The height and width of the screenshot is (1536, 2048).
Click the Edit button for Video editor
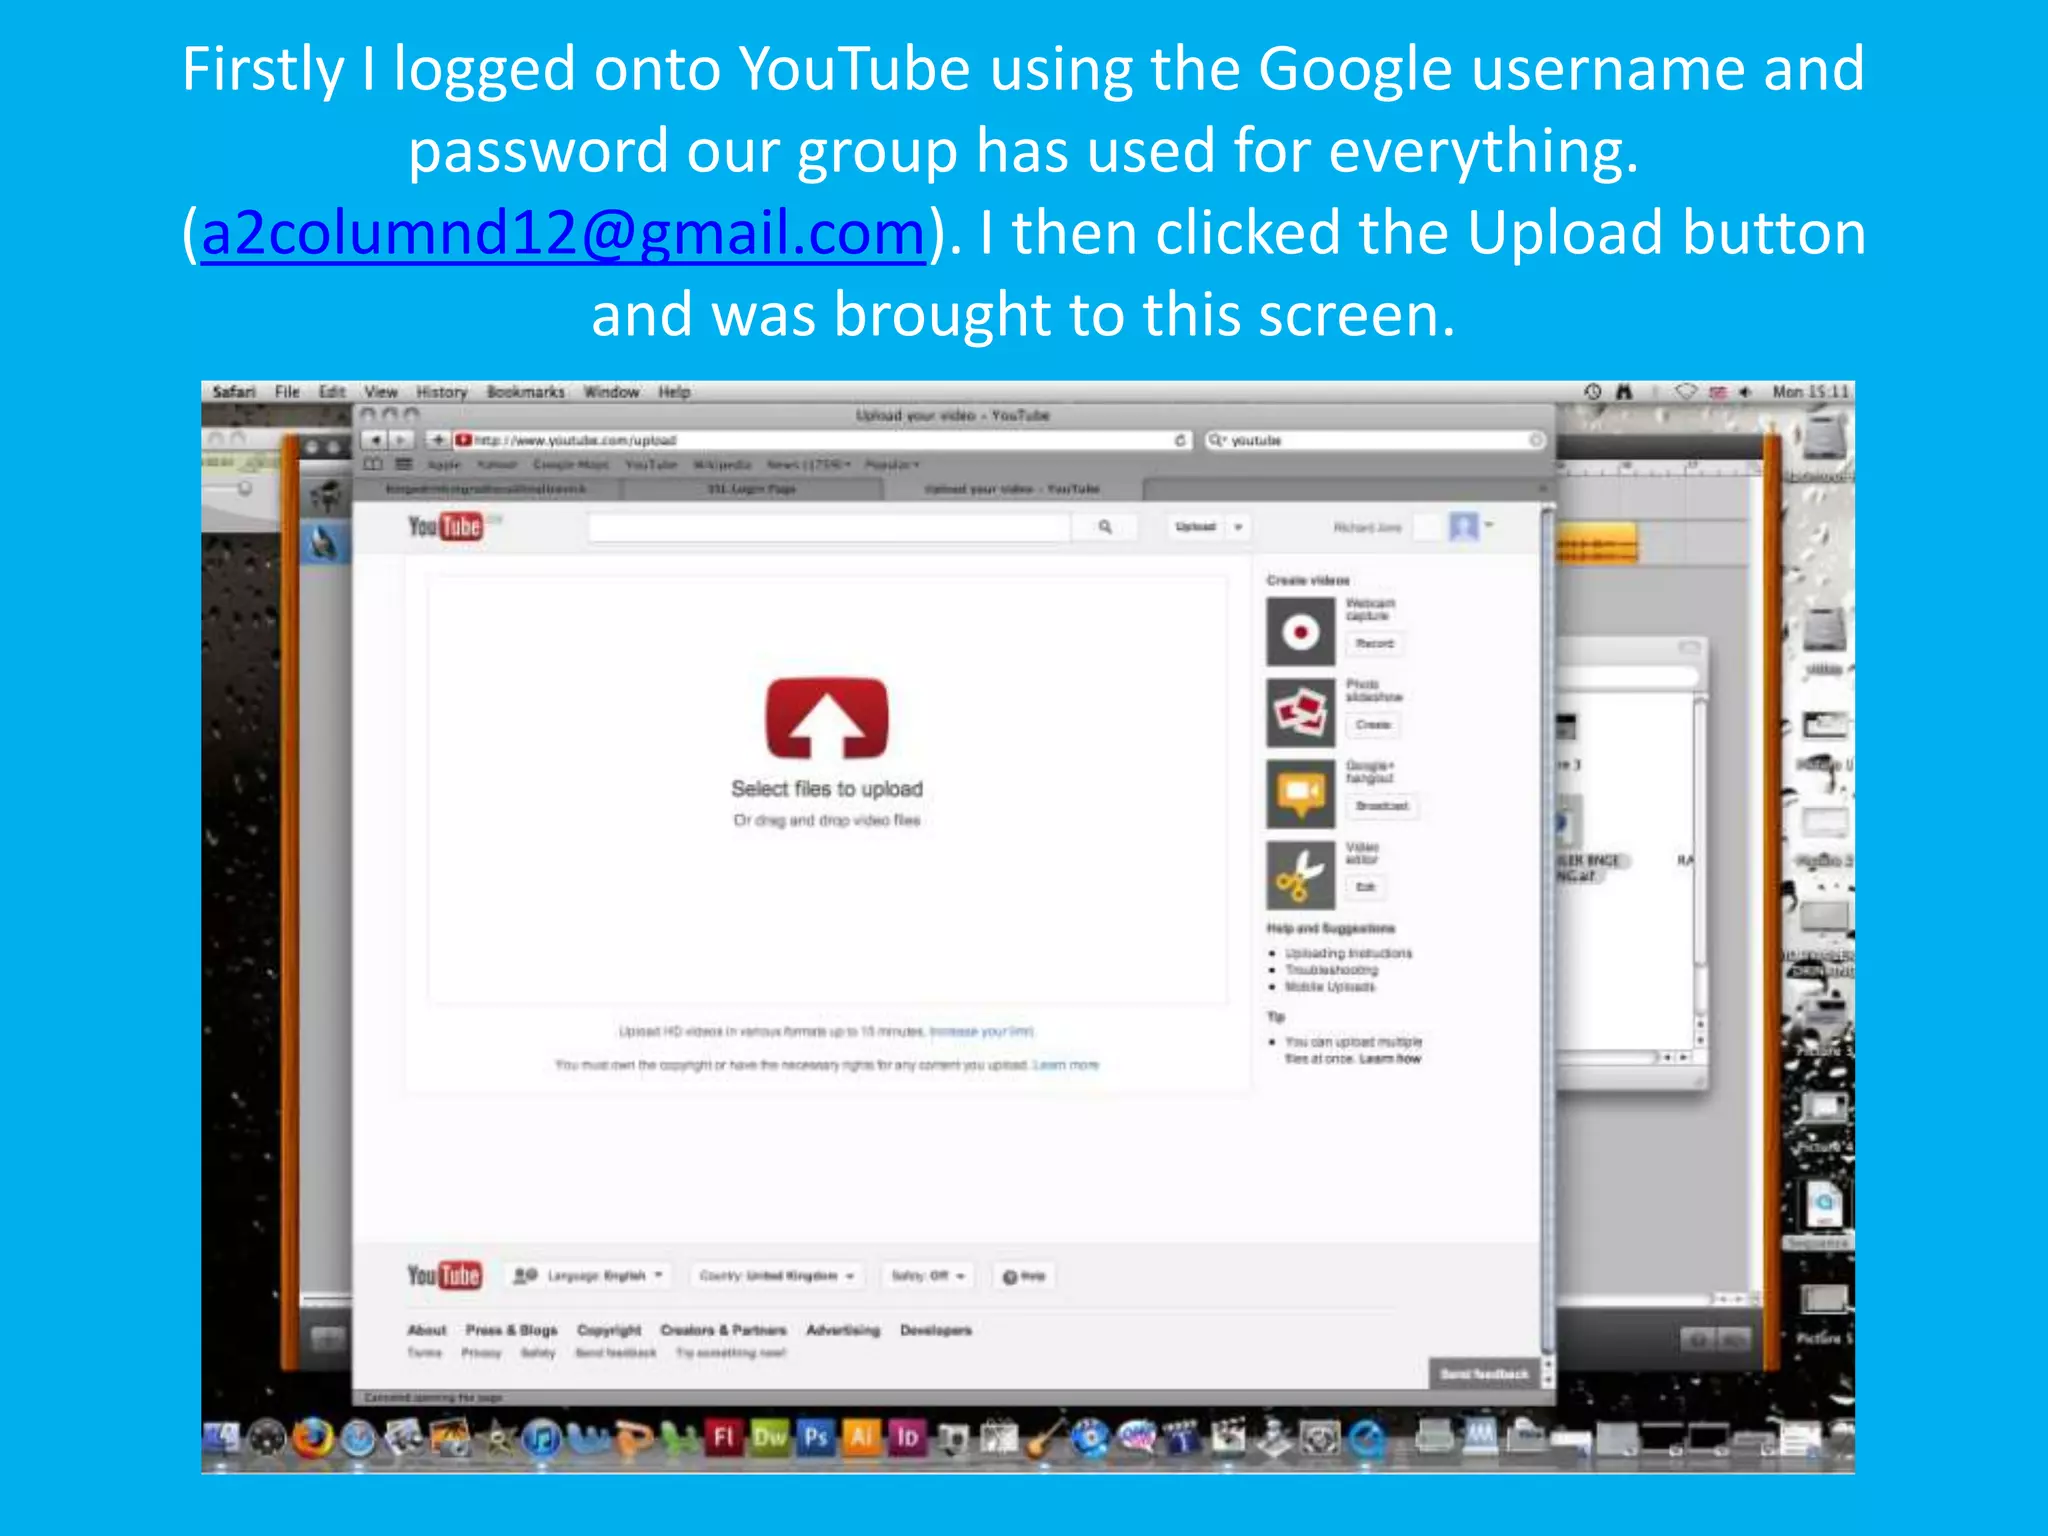coord(1365,887)
